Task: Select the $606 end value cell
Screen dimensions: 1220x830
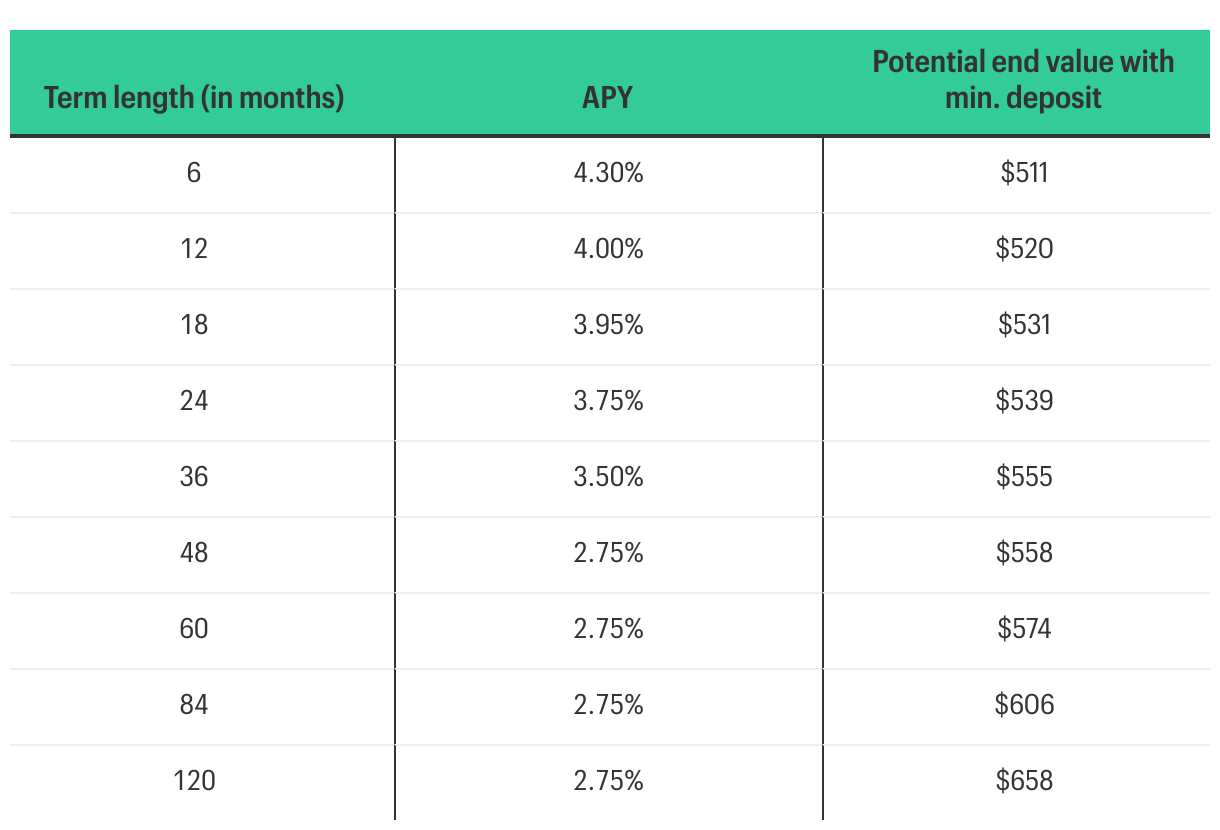Action: coord(1024,704)
